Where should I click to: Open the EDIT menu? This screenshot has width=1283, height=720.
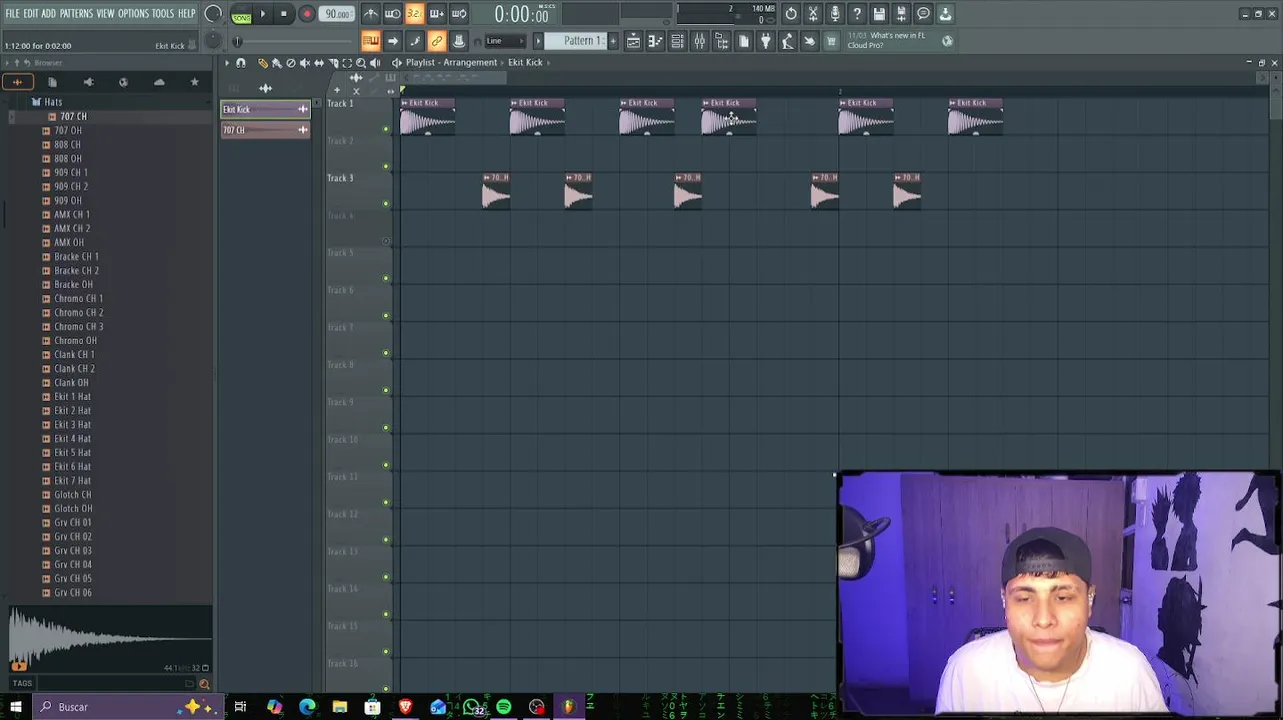[31, 13]
